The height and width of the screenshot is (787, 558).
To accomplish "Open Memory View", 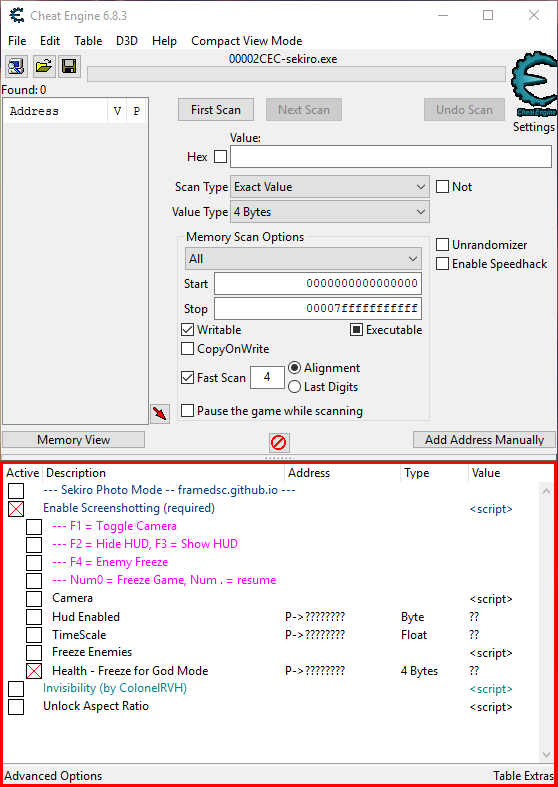I will (x=73, y=440).
